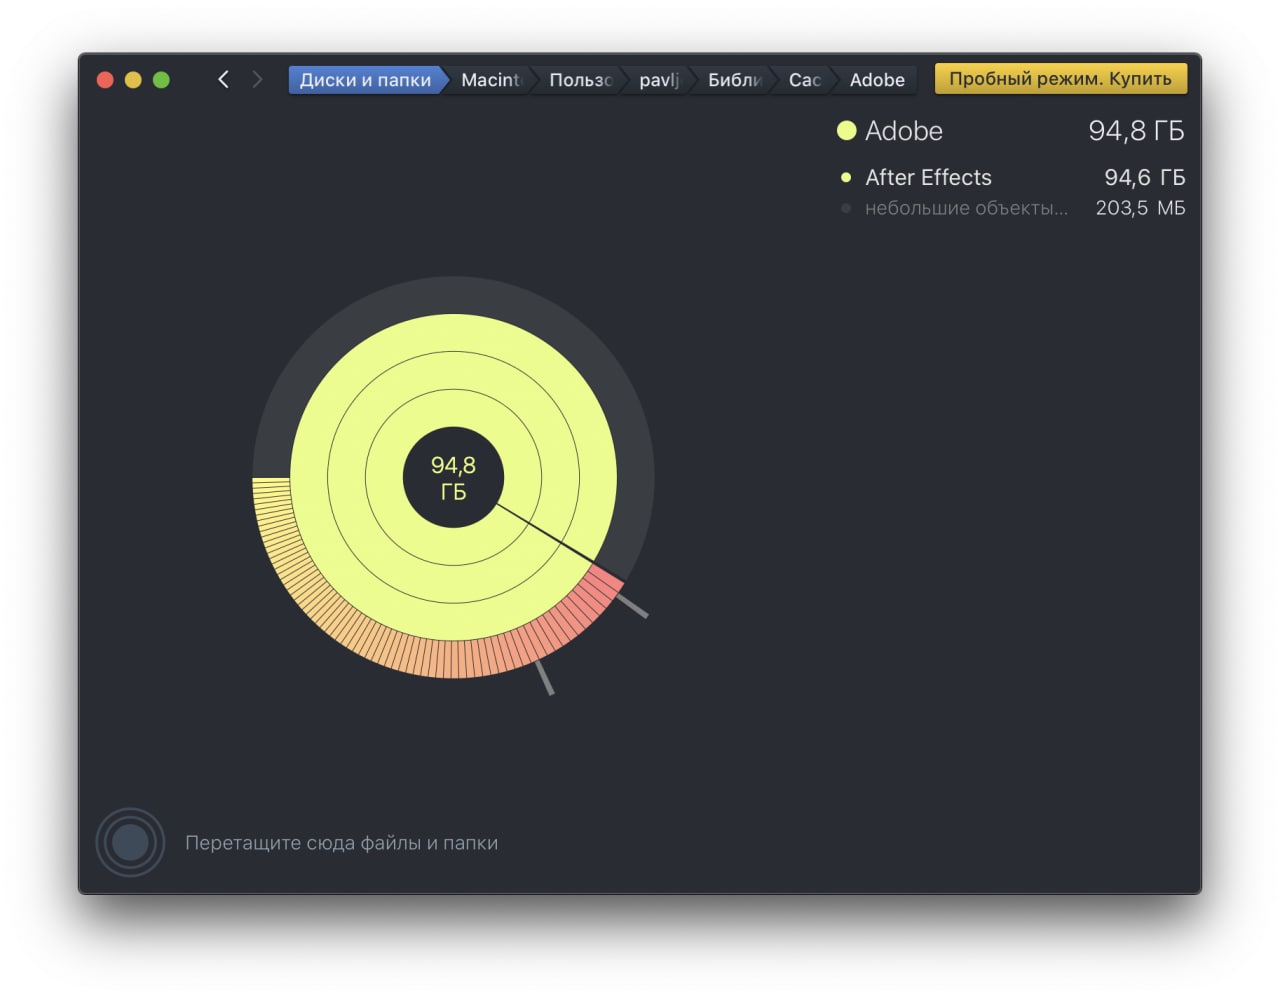This screenshot has width=1280, height=998.
Task: Jump to the 'Библи' breadcrumb segment
Action: click(x=734, y=80)
